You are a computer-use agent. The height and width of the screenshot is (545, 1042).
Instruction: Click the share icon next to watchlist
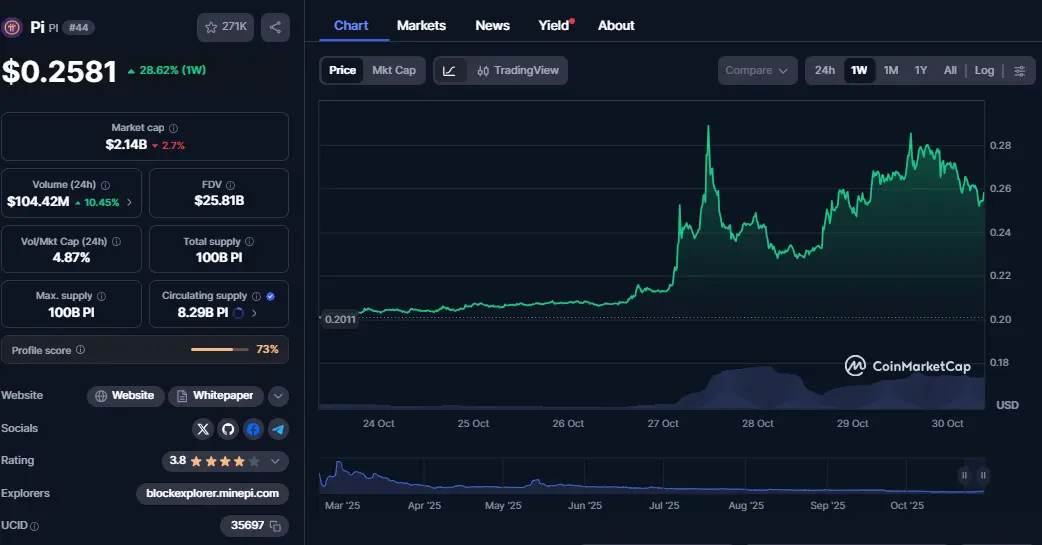pyautogui.click(x=275, y=27)
